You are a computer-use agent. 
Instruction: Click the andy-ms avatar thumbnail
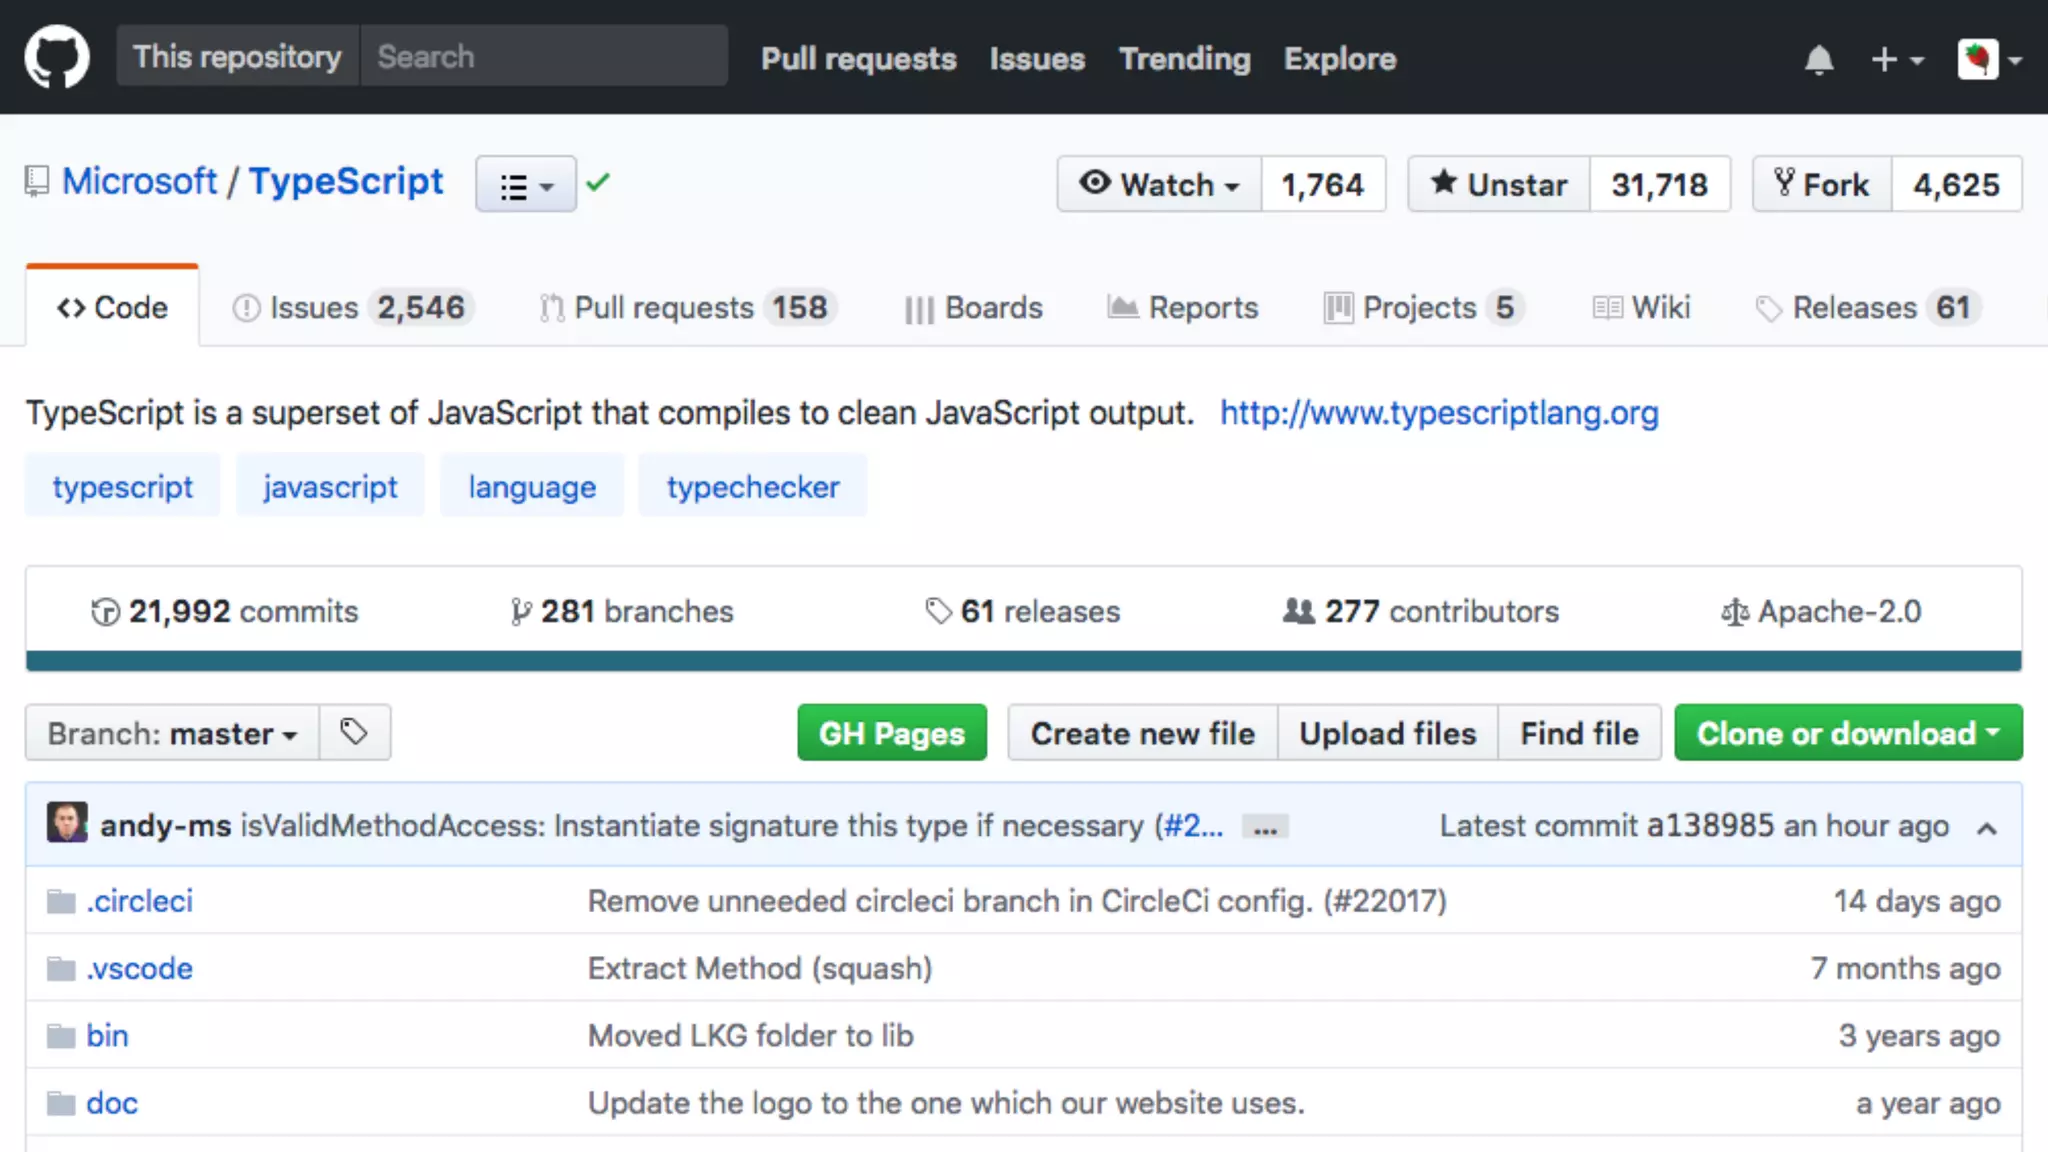67,823
